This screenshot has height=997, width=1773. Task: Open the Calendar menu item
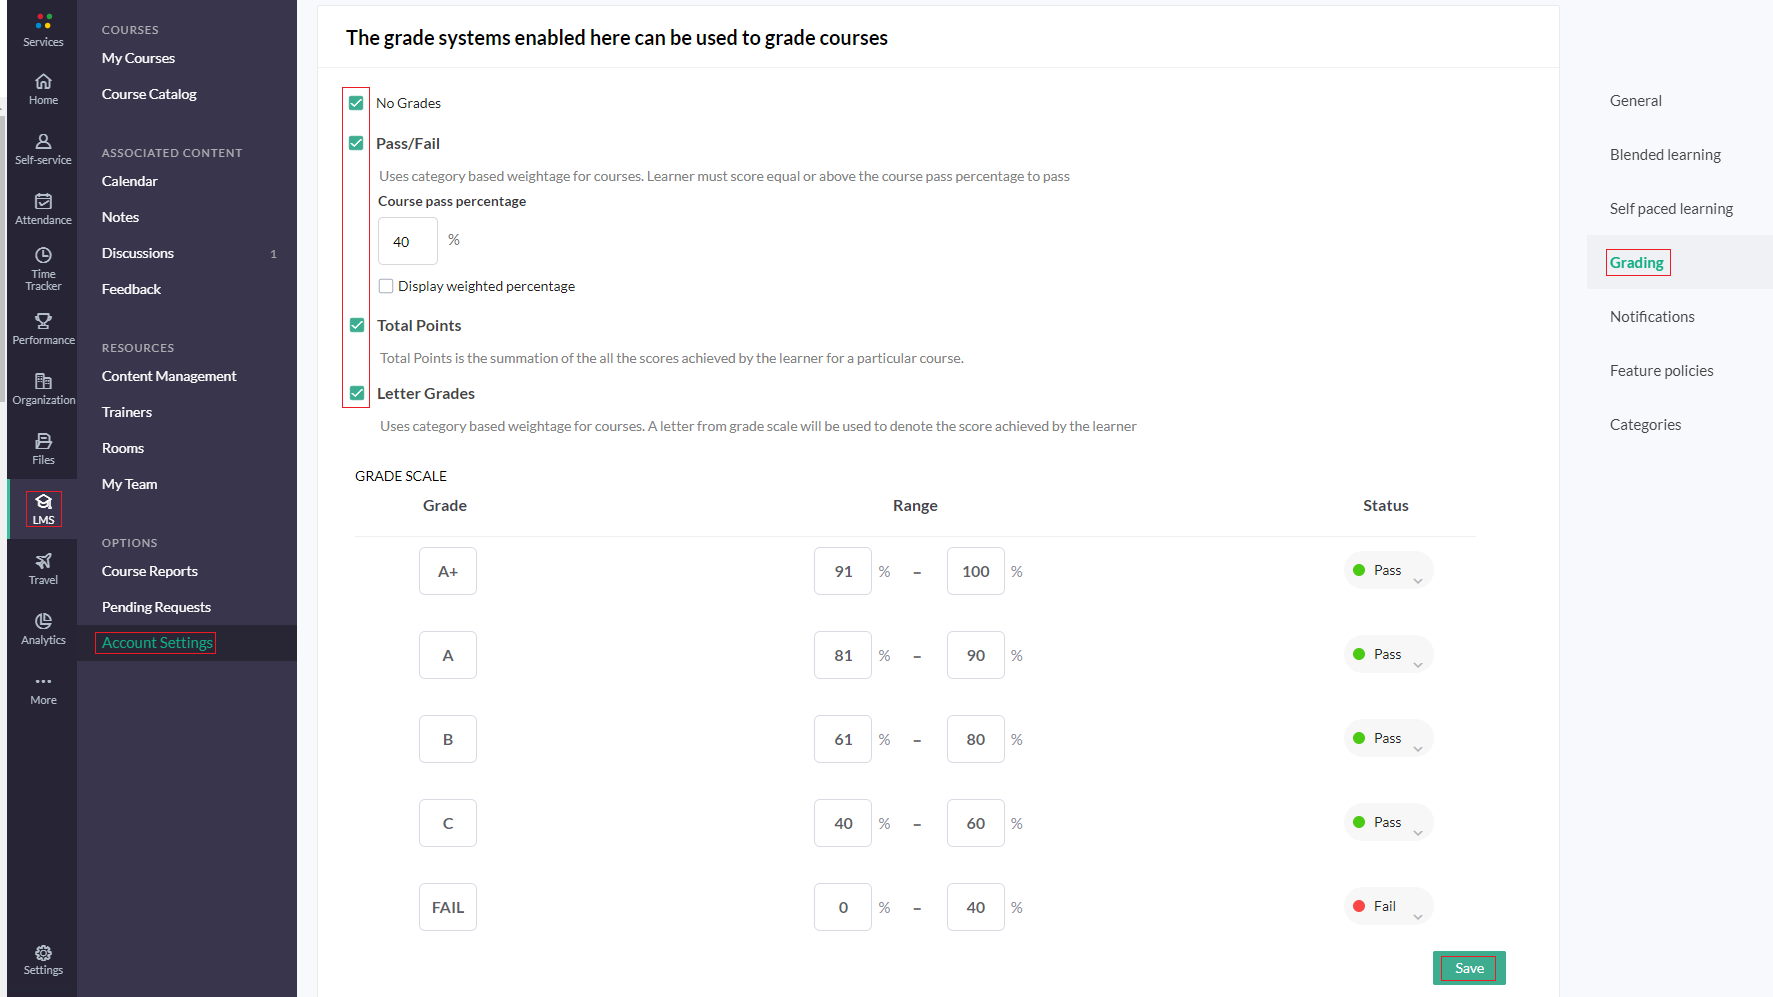pos(129,181)
